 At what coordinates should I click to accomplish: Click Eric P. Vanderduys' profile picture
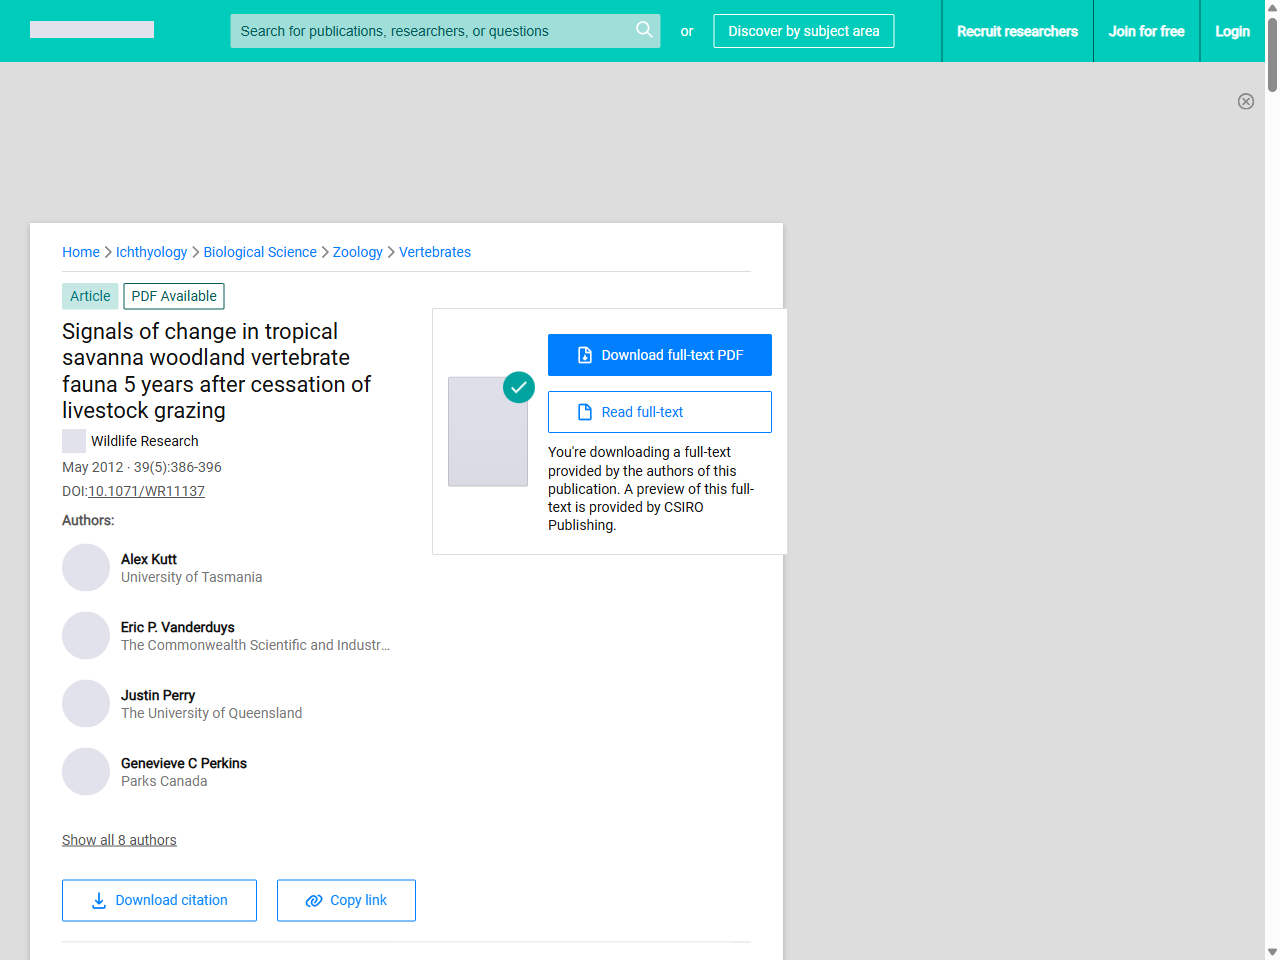coord(86,636)
